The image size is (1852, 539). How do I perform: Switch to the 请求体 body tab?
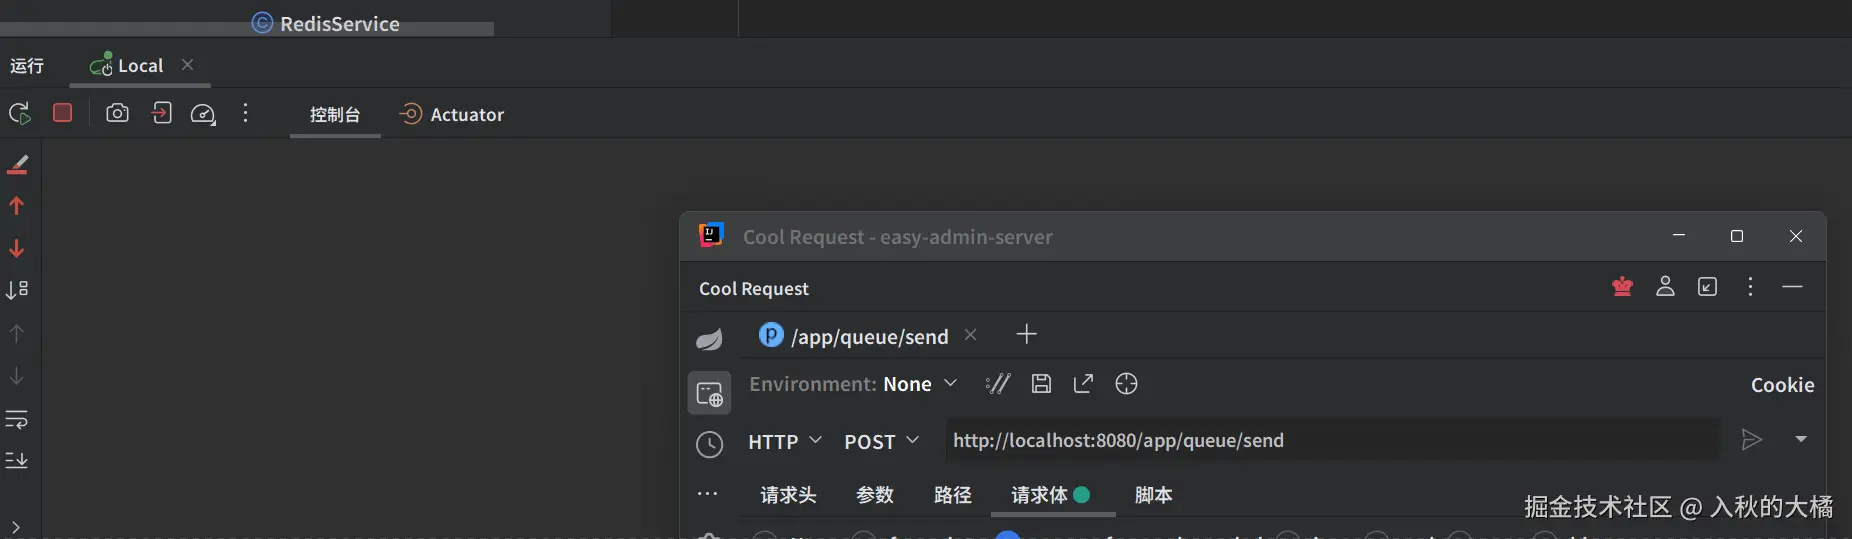click(1051, 495)
